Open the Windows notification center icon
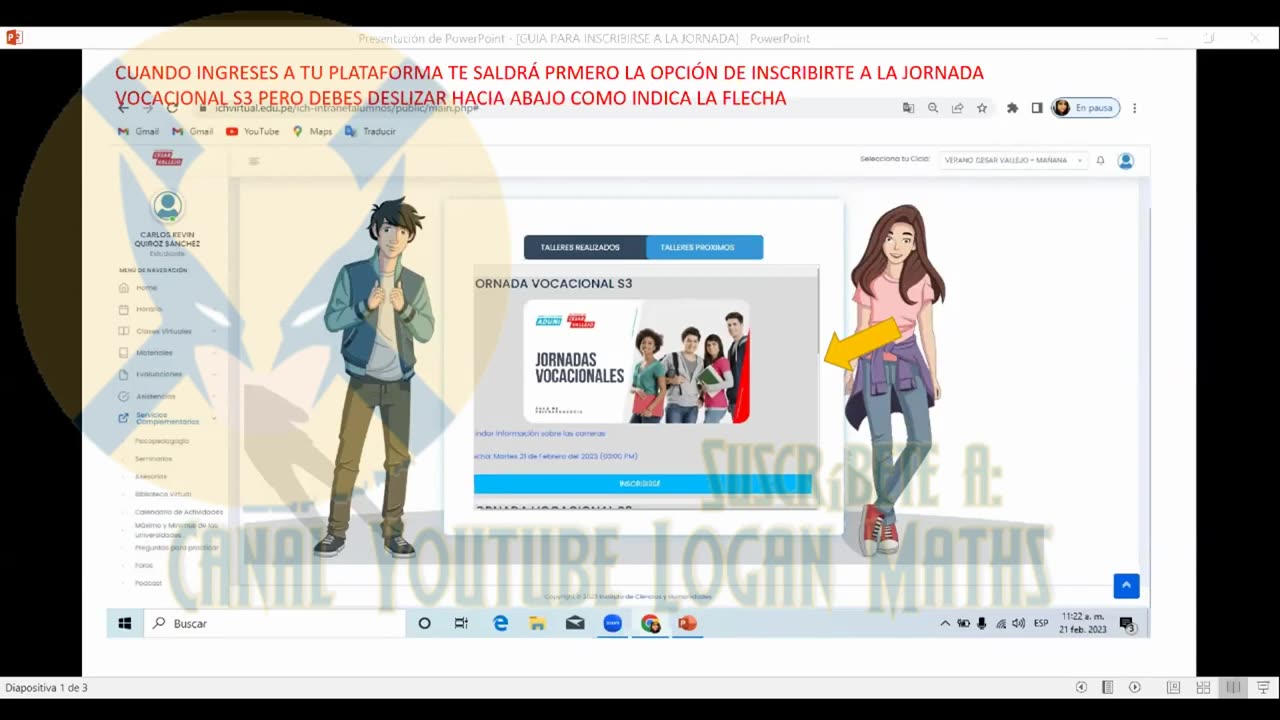Viewport: 1280px width, 720px height. point(1127,624)
